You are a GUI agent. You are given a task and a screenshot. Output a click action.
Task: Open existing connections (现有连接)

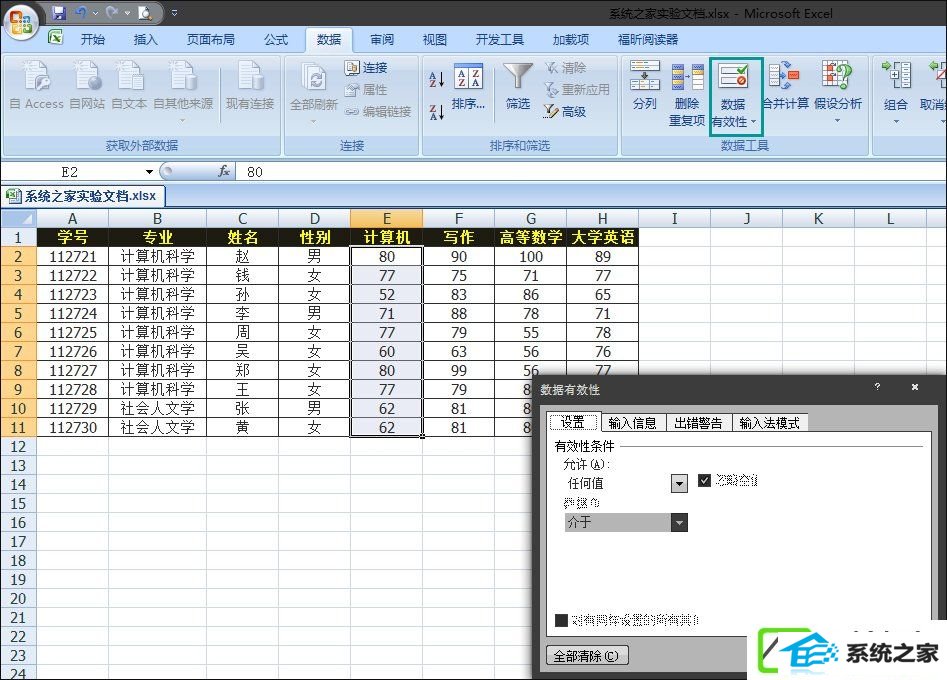coord(249,86)
